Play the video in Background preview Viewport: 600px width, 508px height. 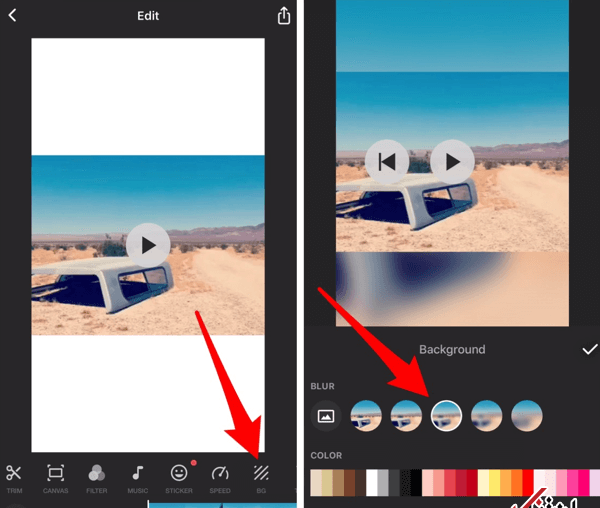point(452,162)
